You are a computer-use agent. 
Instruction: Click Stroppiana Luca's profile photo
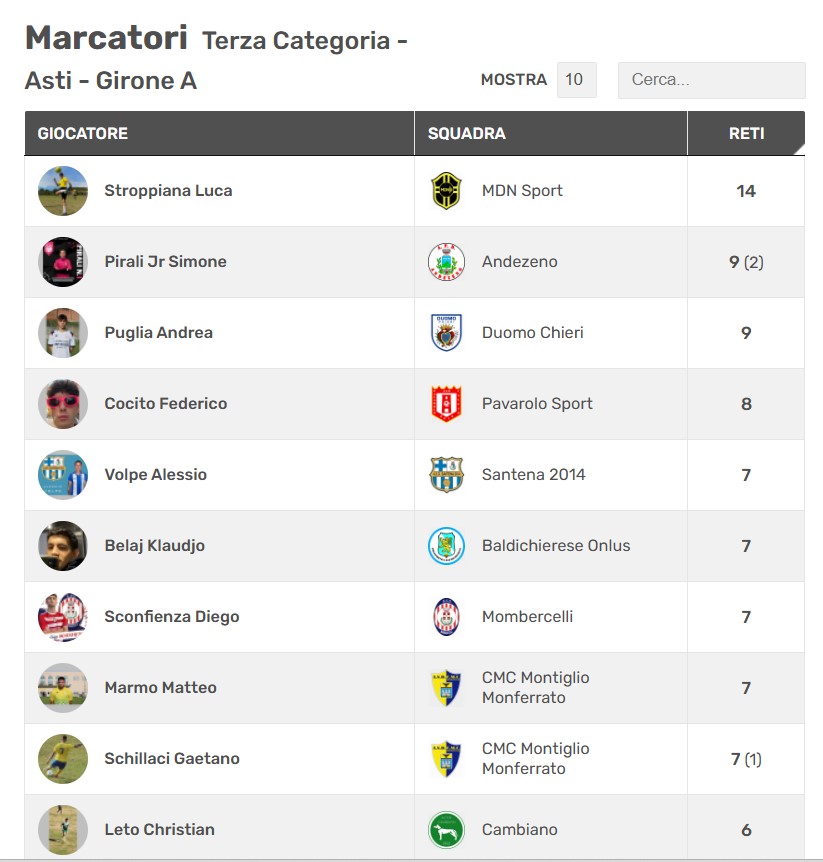coord(63,191)
